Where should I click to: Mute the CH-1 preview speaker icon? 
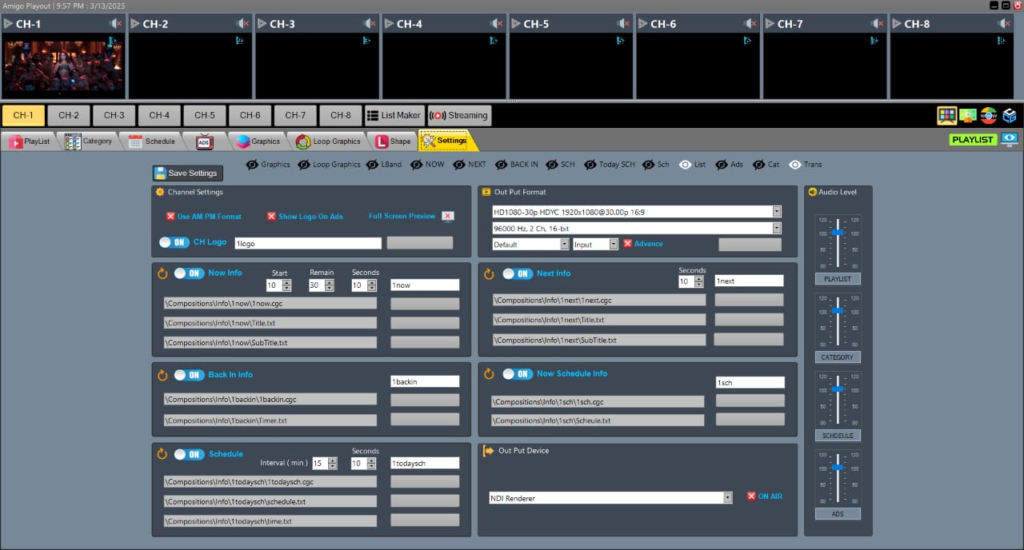[x=115, y=24]
